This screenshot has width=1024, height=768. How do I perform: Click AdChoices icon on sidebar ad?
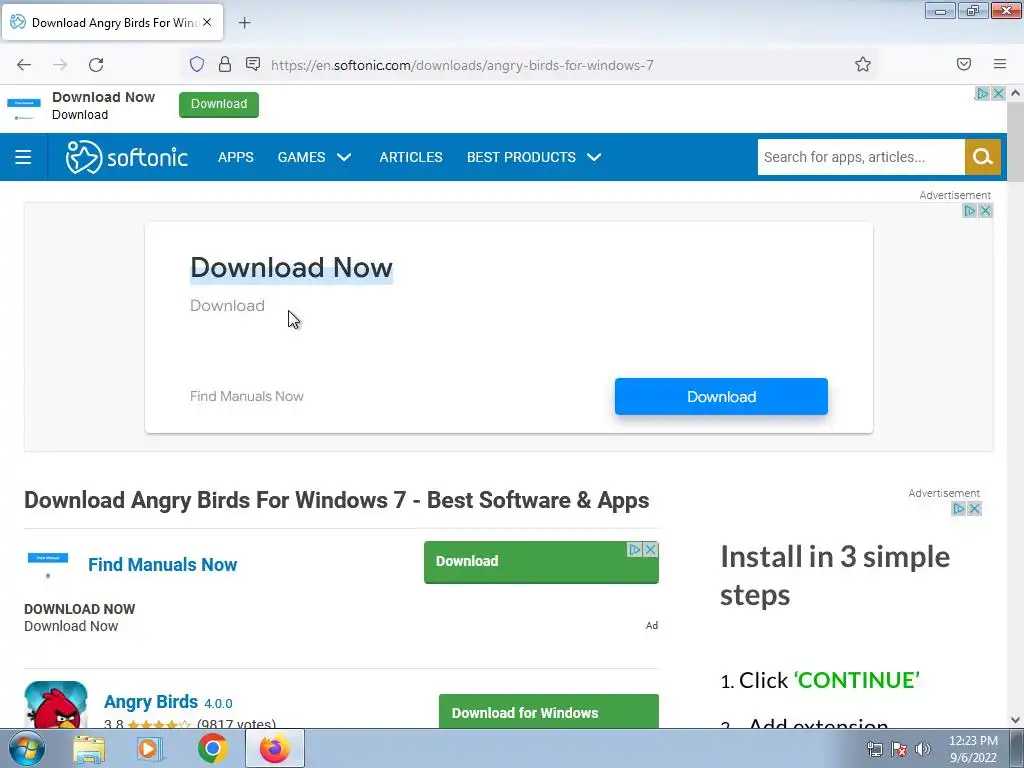pos(959,509)
